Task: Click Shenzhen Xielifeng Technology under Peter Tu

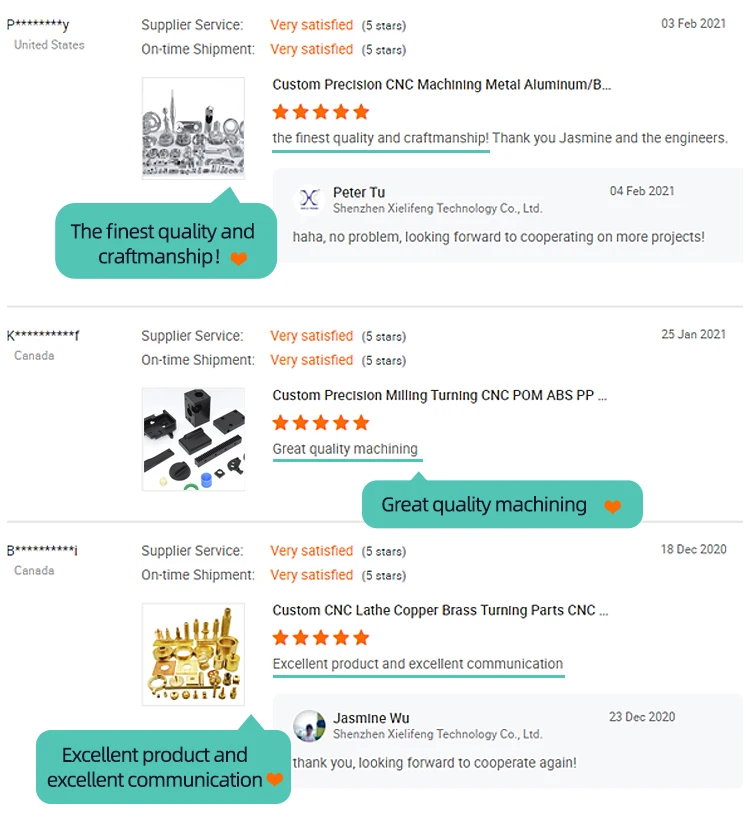Action: pyautogui.click(x=437, y=209)
